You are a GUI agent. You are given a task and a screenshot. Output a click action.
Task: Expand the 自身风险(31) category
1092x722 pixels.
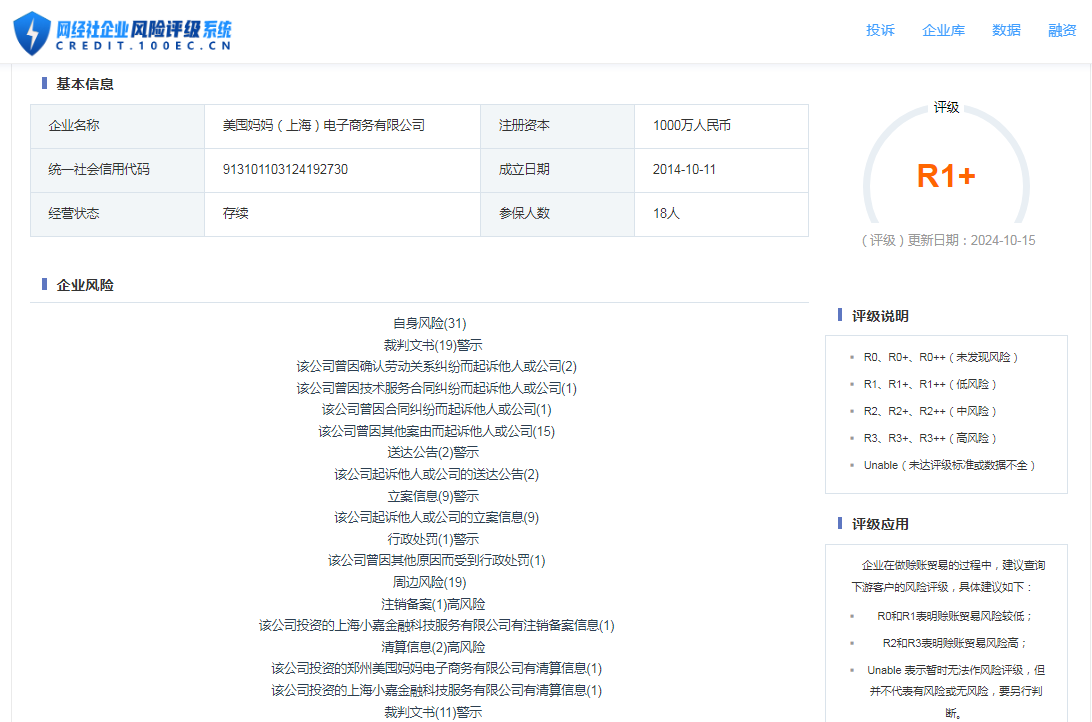click(429, 323)
